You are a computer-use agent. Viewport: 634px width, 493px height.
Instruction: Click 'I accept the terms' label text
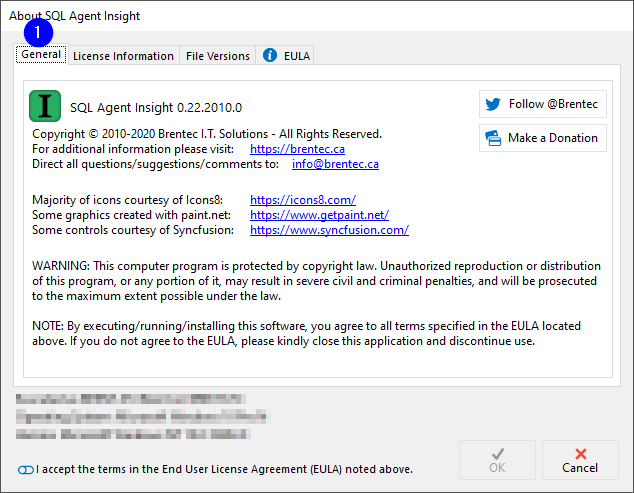coord(224,469)
